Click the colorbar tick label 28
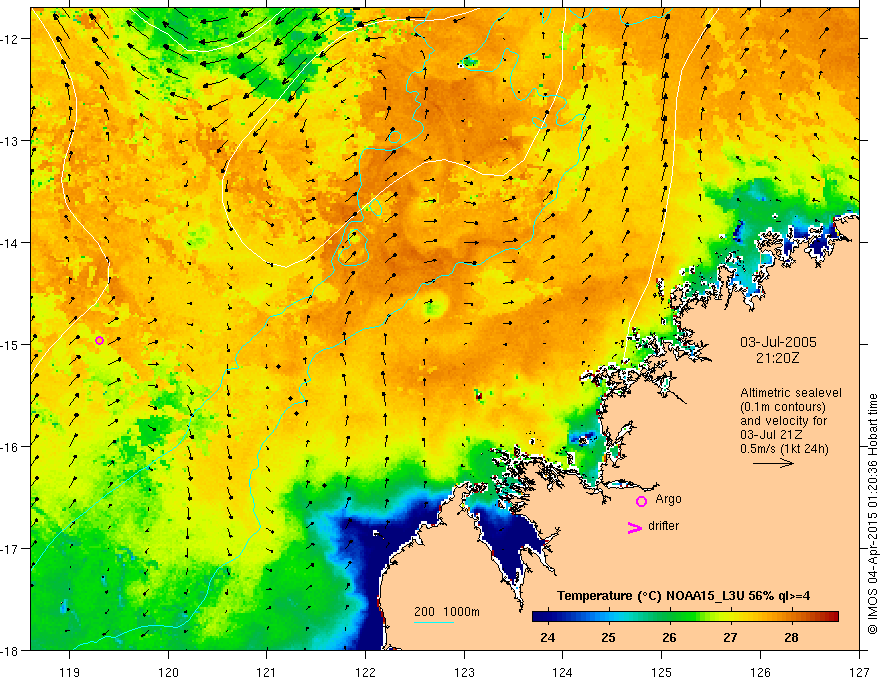Image resolution: width=880 pixels, height=680 pixels. [791, 637]
